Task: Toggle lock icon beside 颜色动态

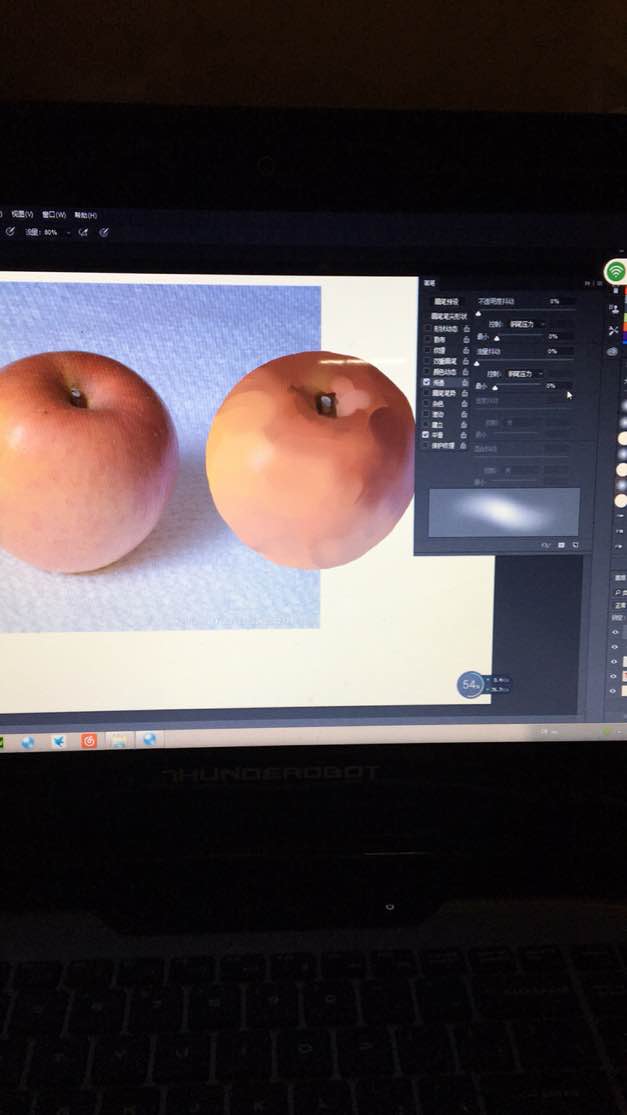Action: tap(466, 371)
